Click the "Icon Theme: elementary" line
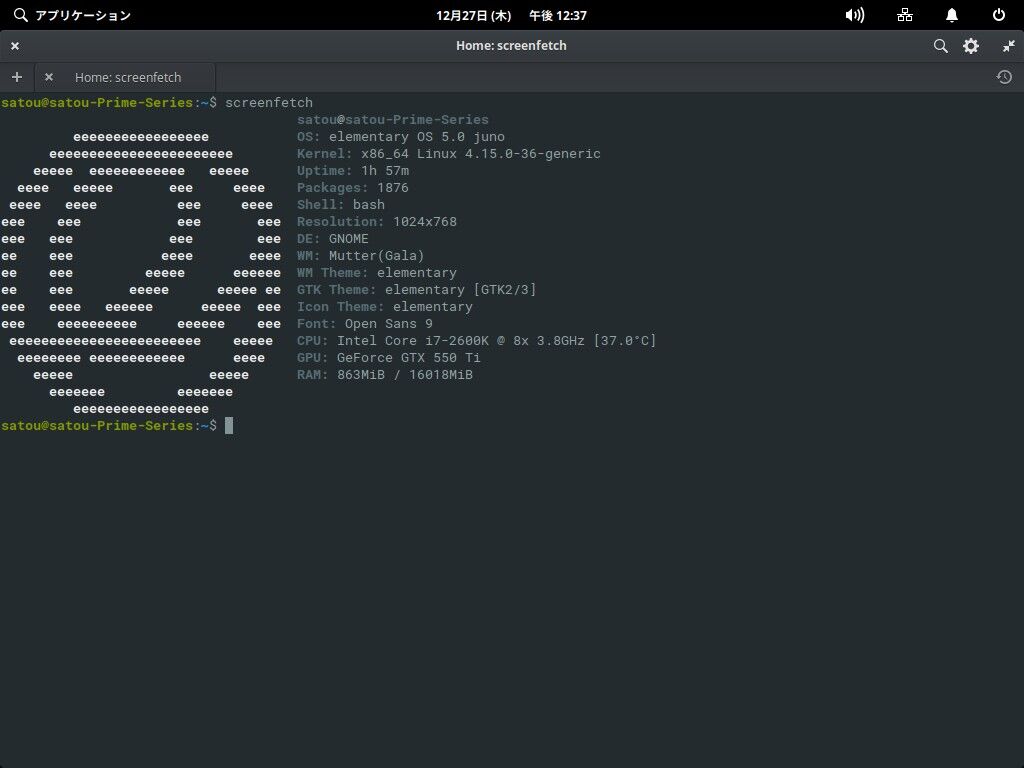The width and height of the screenshot is (1024, 768). pyautogui.click(x=385, y=306)
